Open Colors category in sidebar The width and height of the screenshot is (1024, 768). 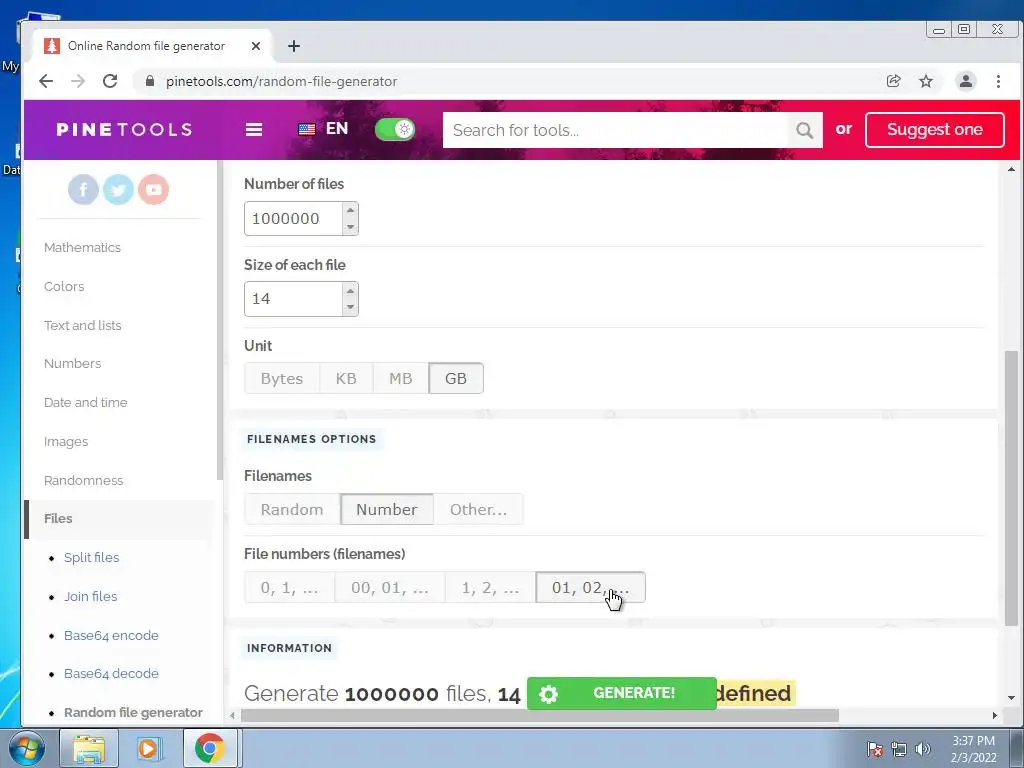[x=64, y=287]
